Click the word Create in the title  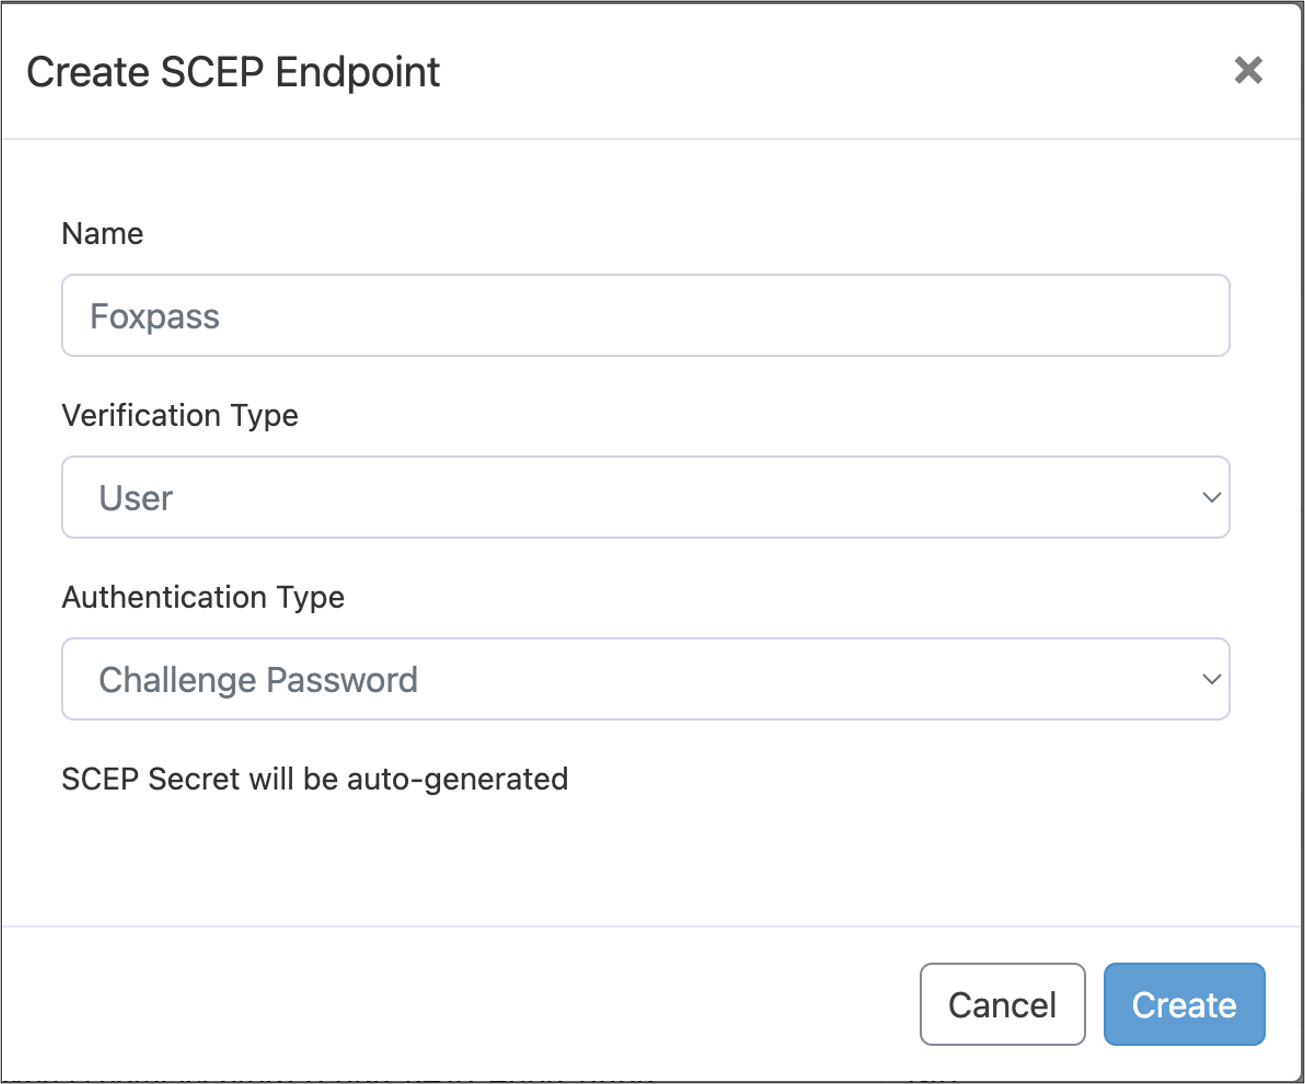click(x=86, y=72)
